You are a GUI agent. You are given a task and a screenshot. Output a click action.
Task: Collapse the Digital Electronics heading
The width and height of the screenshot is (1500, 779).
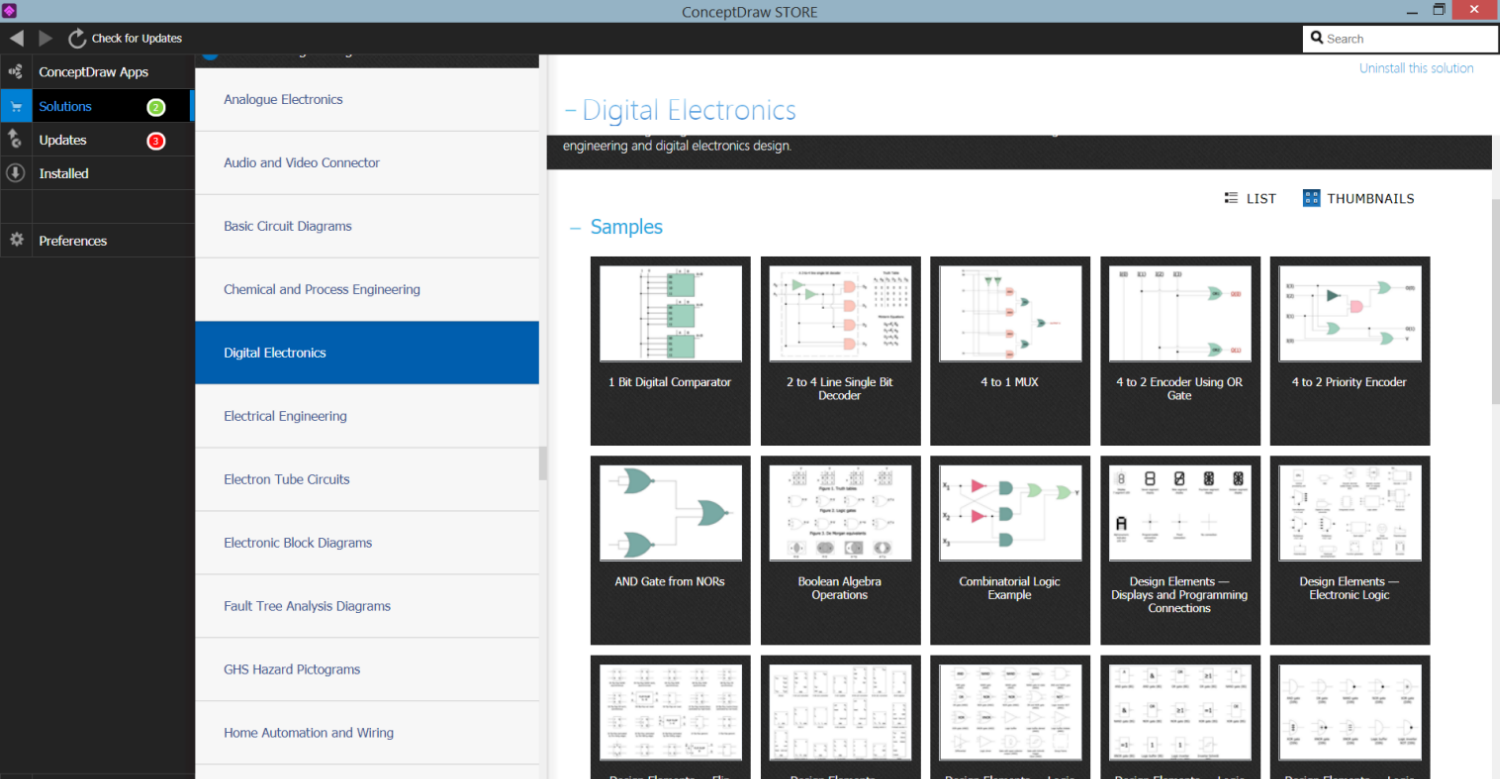[x=571, y=110]
